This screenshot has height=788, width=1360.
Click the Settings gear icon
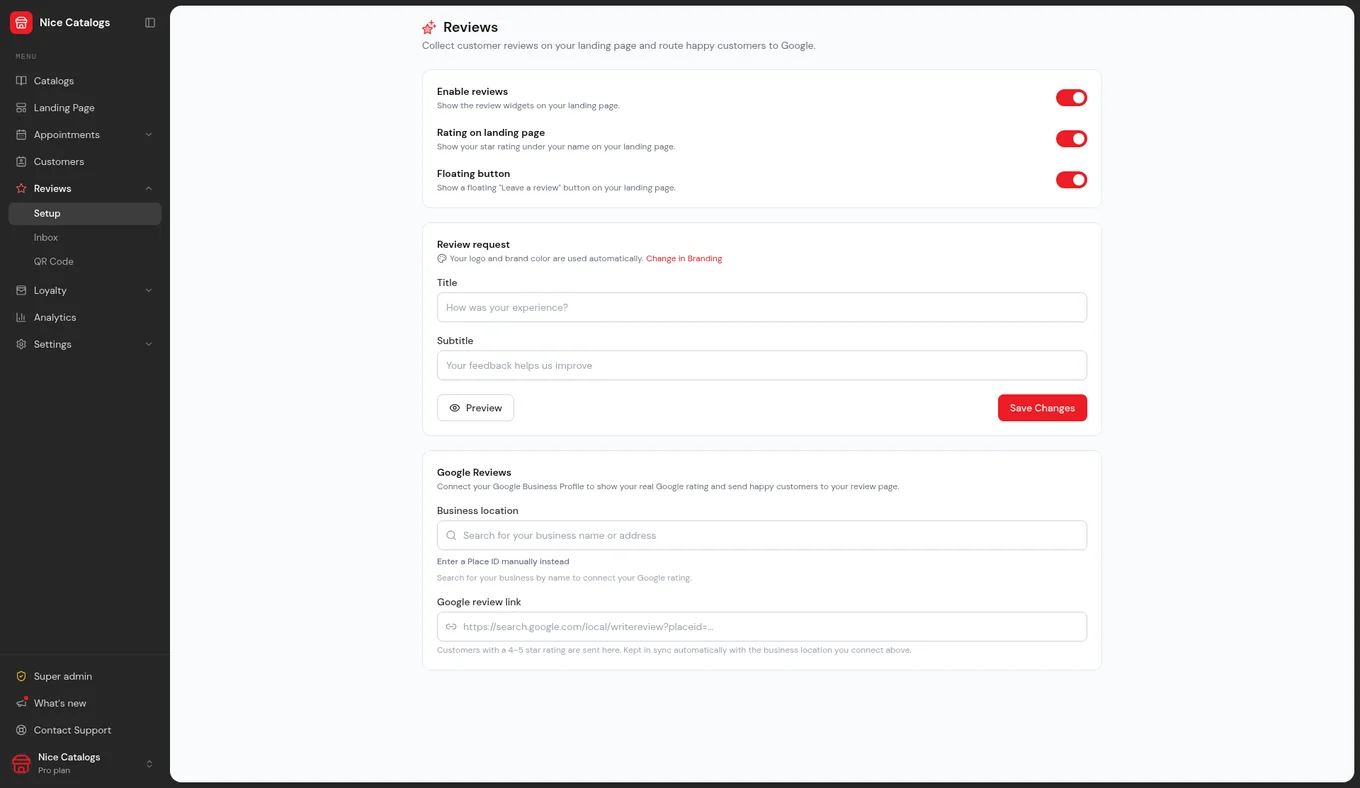[x=21, y=345]
